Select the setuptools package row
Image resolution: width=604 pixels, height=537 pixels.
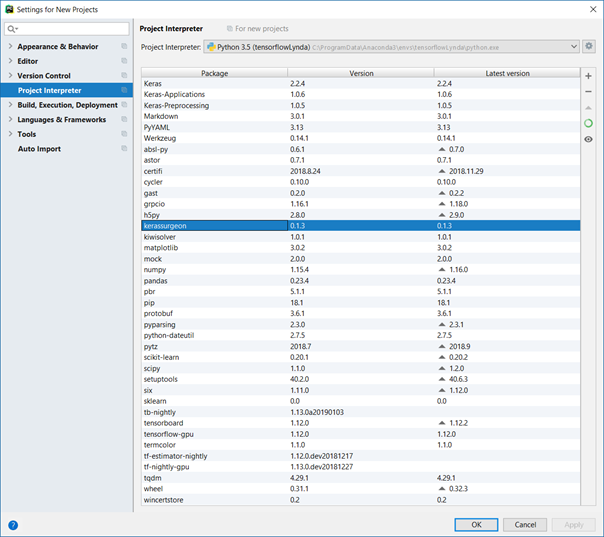[361, 379]
